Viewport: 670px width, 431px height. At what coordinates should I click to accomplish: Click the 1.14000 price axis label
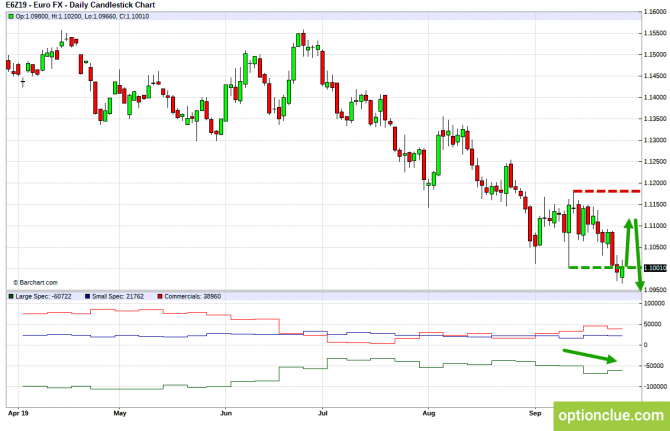pos(655,97)
